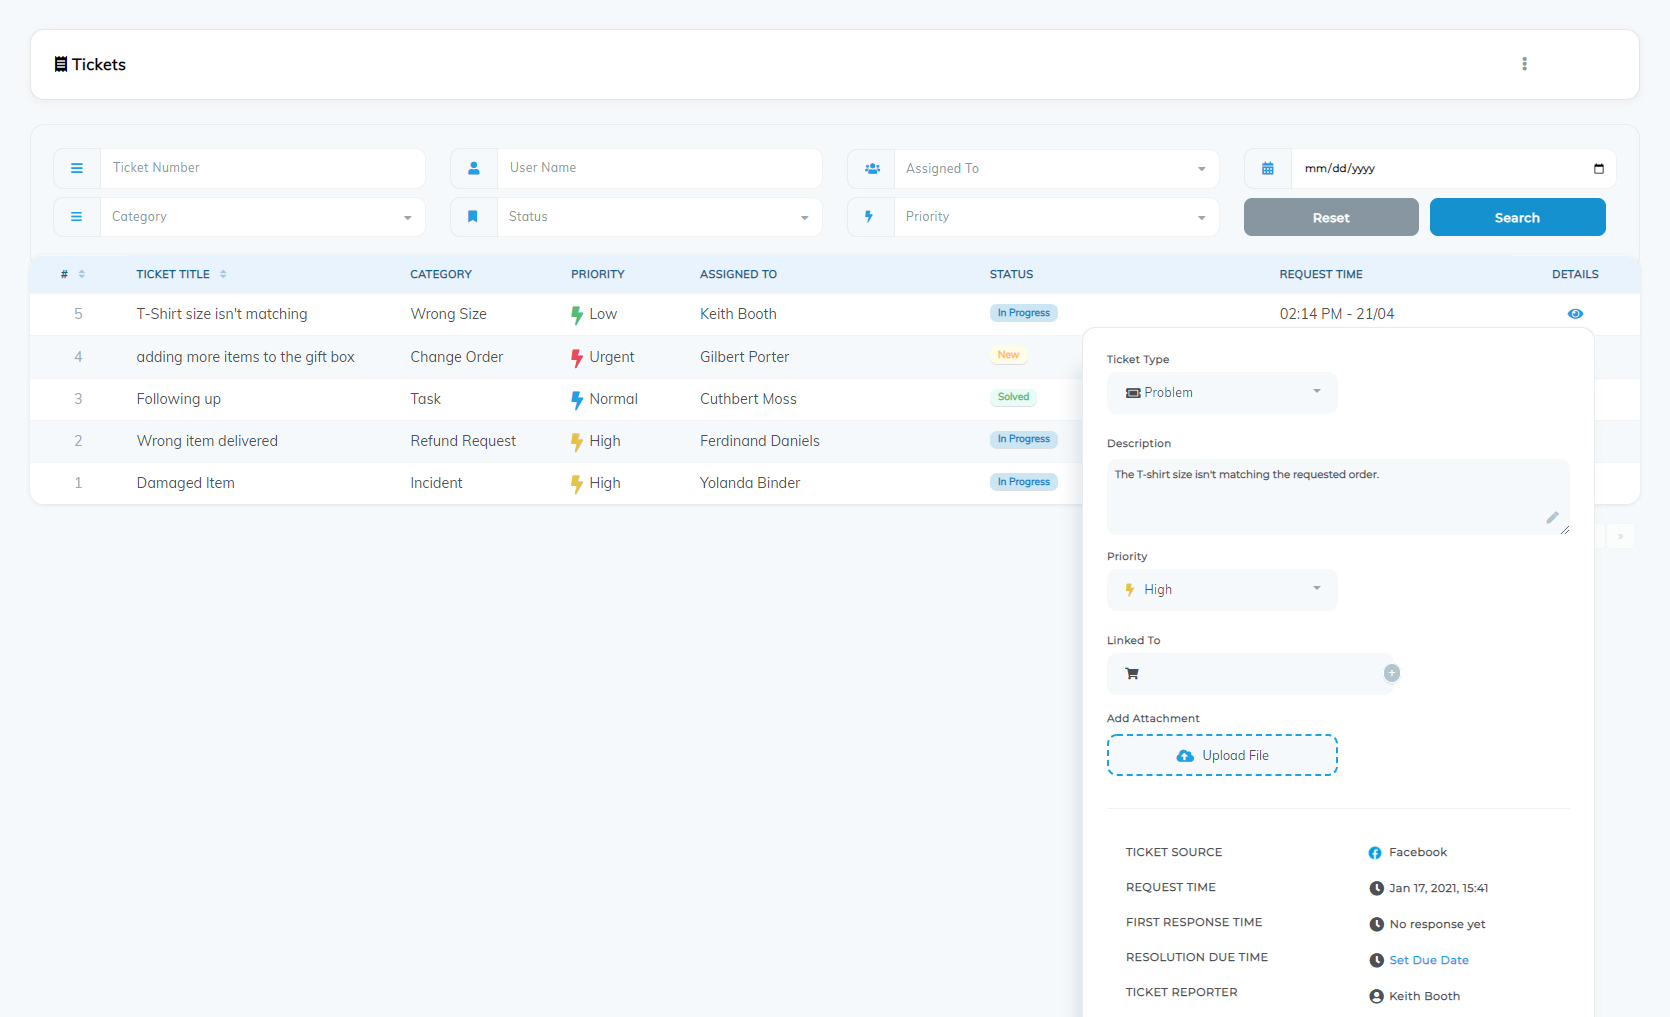Click the bookmark icon beside Status filter
The width and height of the screenshot is (1670, 1017).
[473, 216]
